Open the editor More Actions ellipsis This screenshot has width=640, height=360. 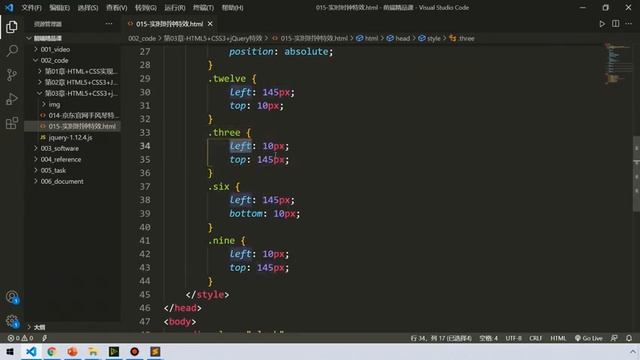(x=629, y=24)
